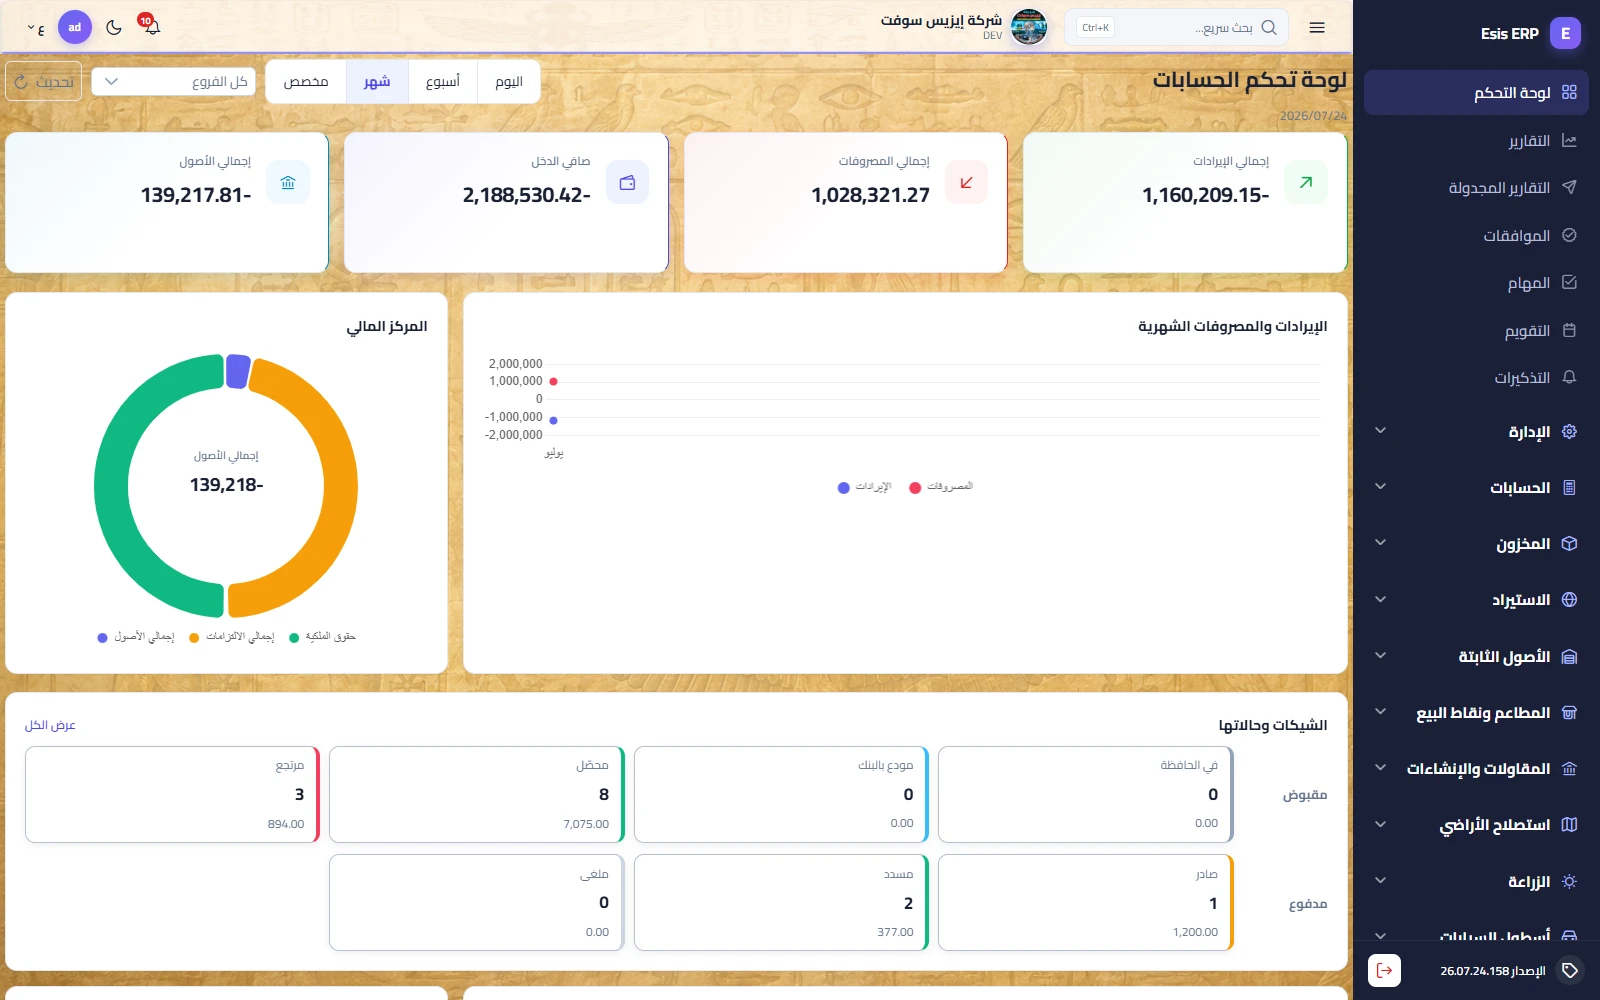Toggle إجمالي الأصول donut legend
Image resolution: width=1600 pixels, height=1000 pixels.
(136, 637)
